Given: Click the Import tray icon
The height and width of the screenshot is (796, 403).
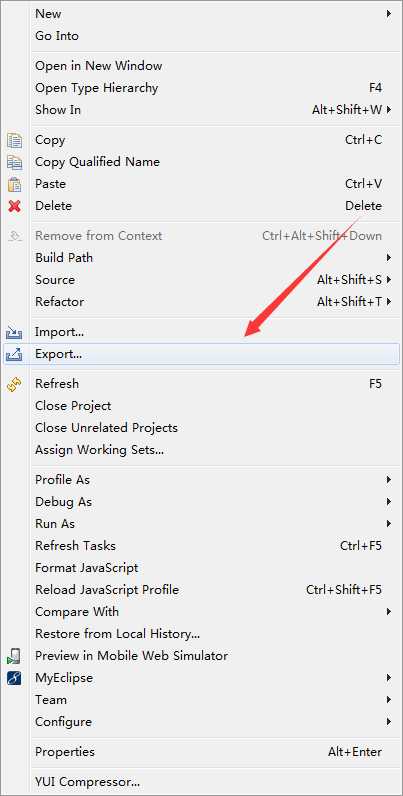Looking at the screenshot, I should click(14, 333).
